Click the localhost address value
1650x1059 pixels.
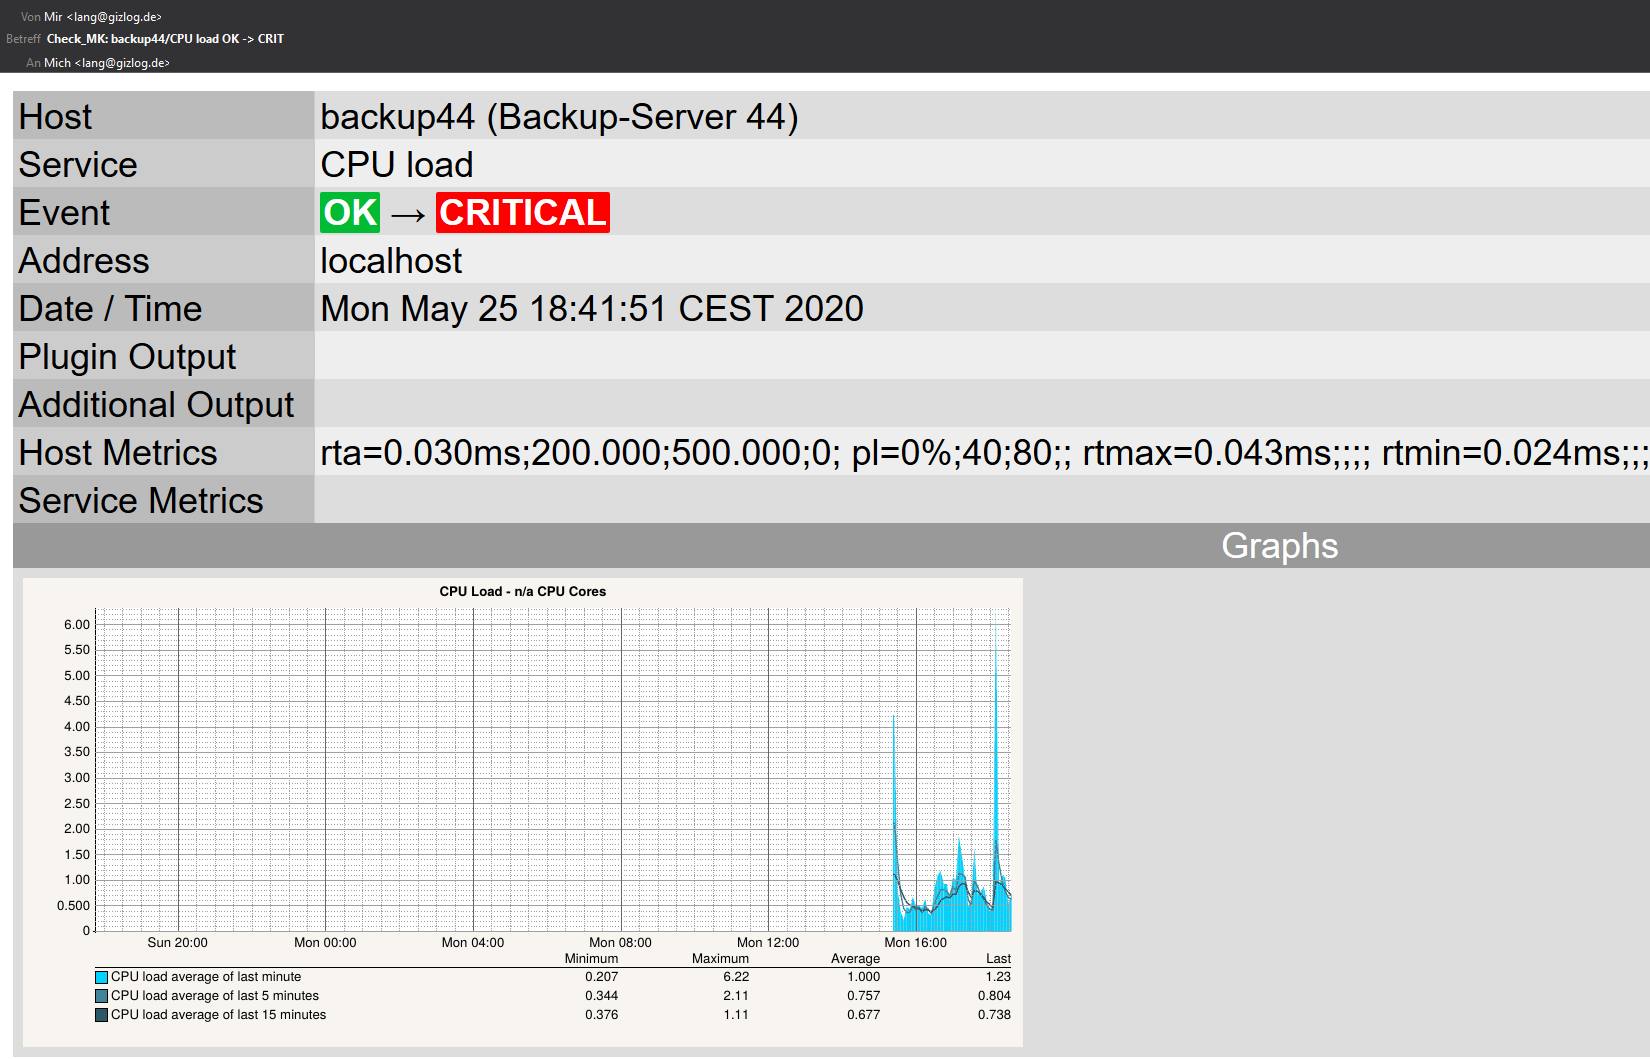click(x=391, y=261)
